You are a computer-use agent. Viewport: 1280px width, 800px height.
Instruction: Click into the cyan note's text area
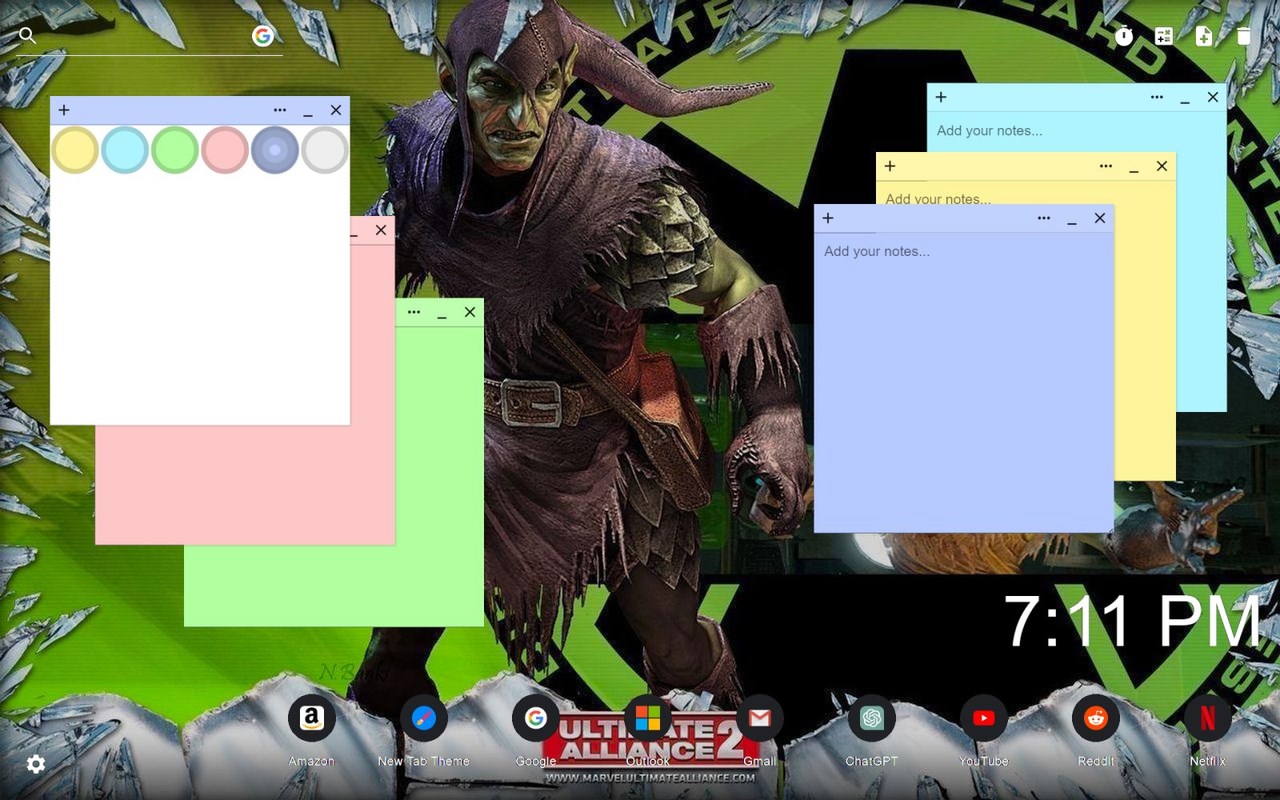click(1077, 131)
